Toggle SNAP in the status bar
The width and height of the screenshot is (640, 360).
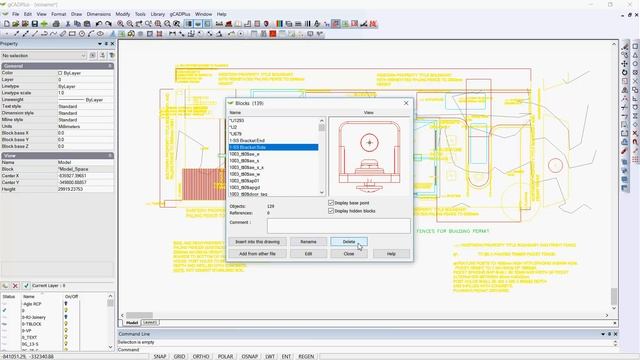(160, 356)
